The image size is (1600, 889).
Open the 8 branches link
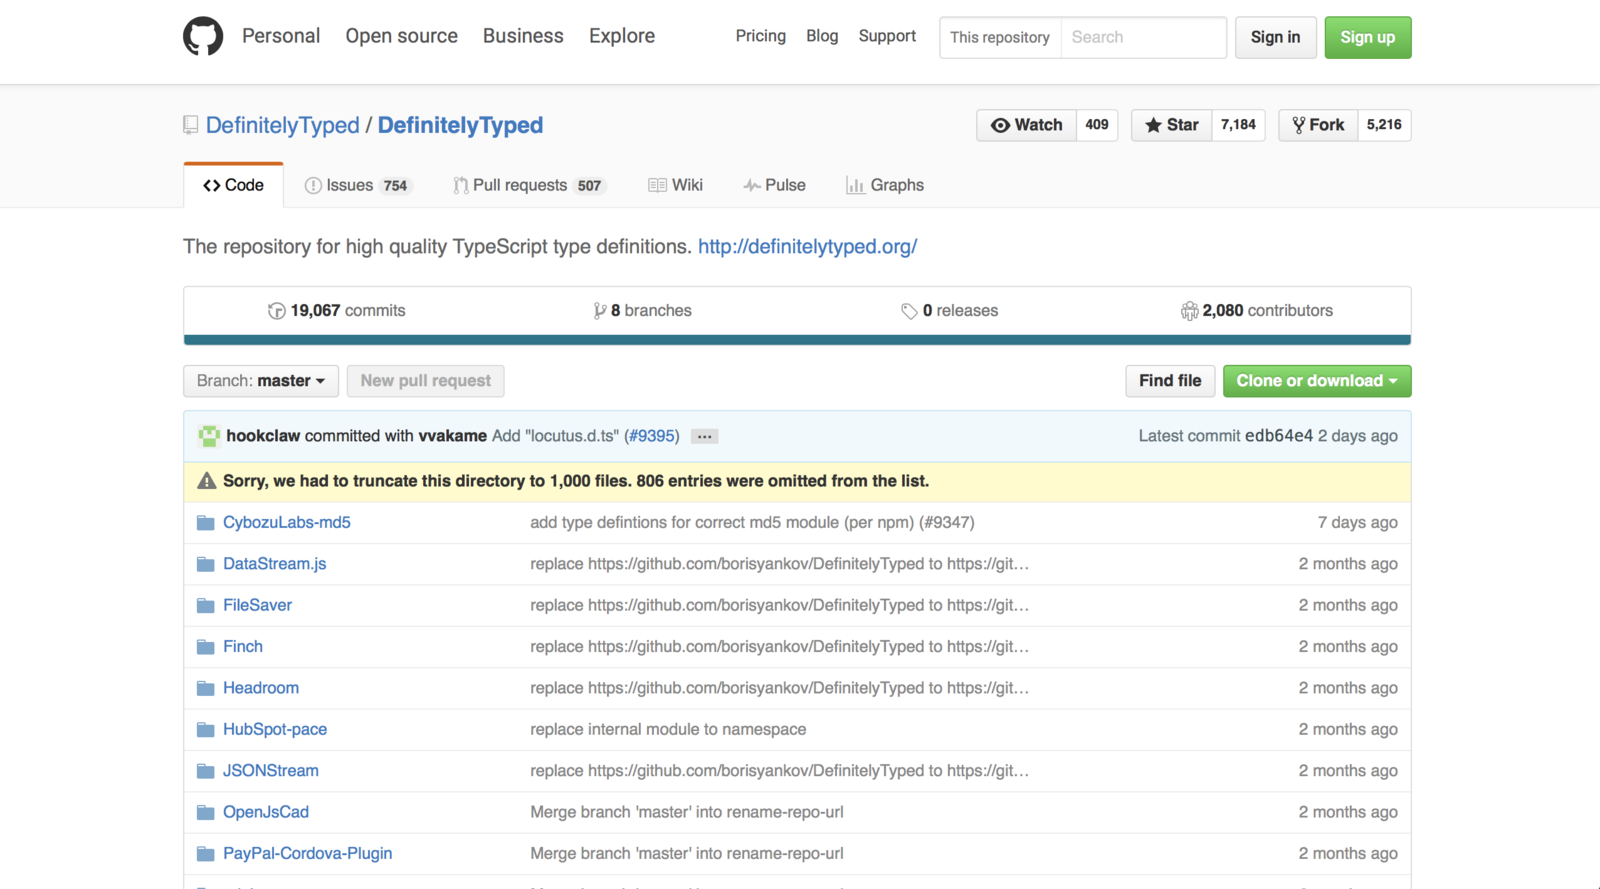pyautogui.click(x=642, y=311)
